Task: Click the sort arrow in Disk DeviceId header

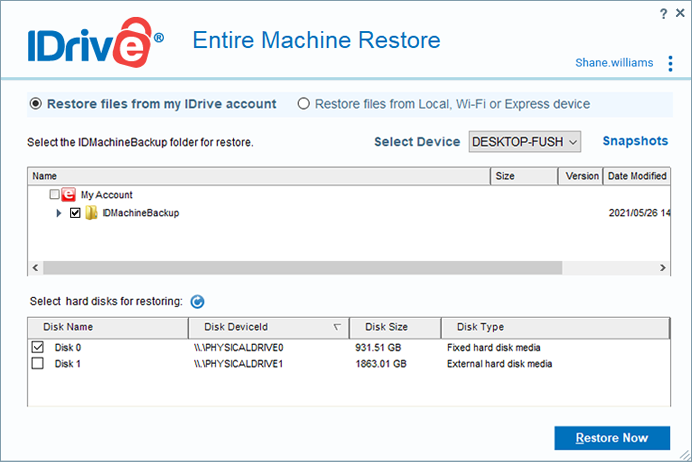Action: pos(337,327)
